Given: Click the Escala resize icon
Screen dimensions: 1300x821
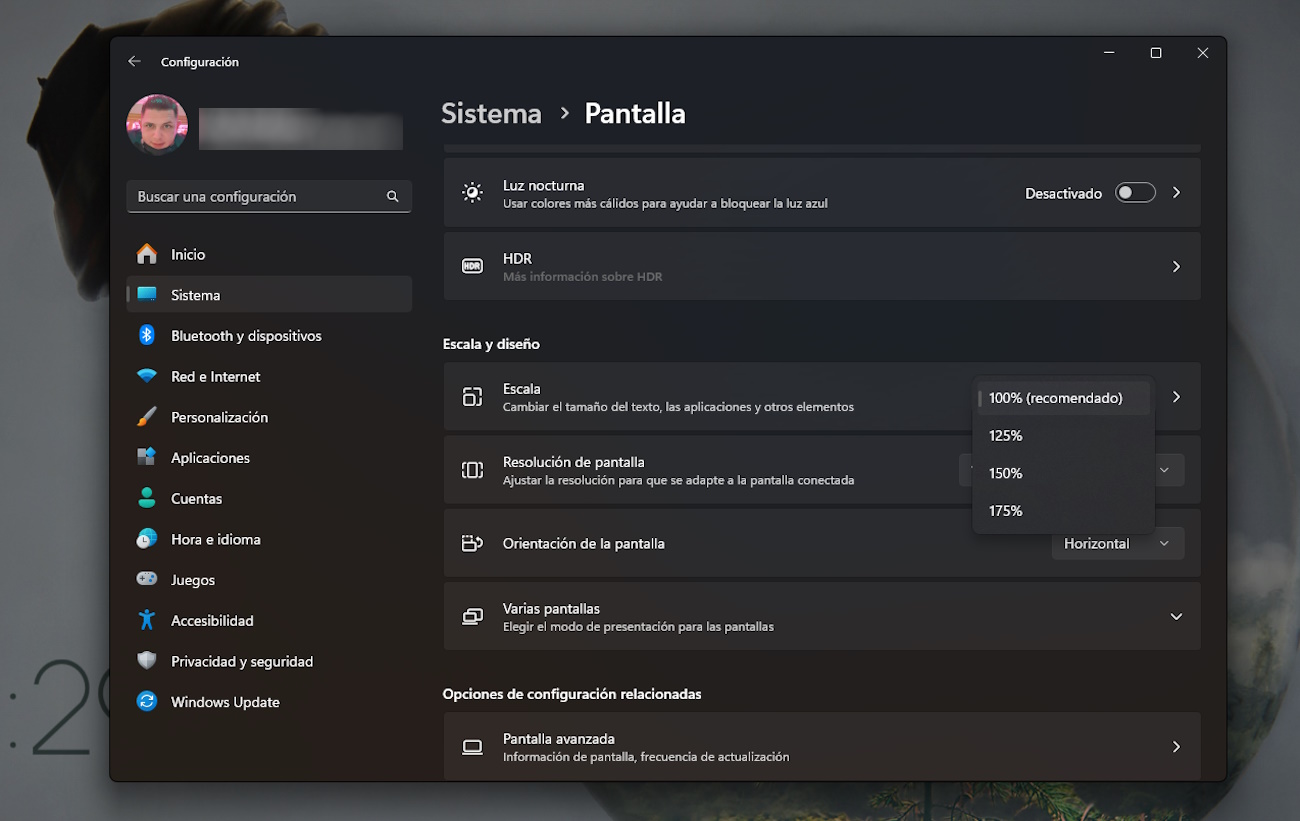Looking at the screenshot, I should 472,397.
